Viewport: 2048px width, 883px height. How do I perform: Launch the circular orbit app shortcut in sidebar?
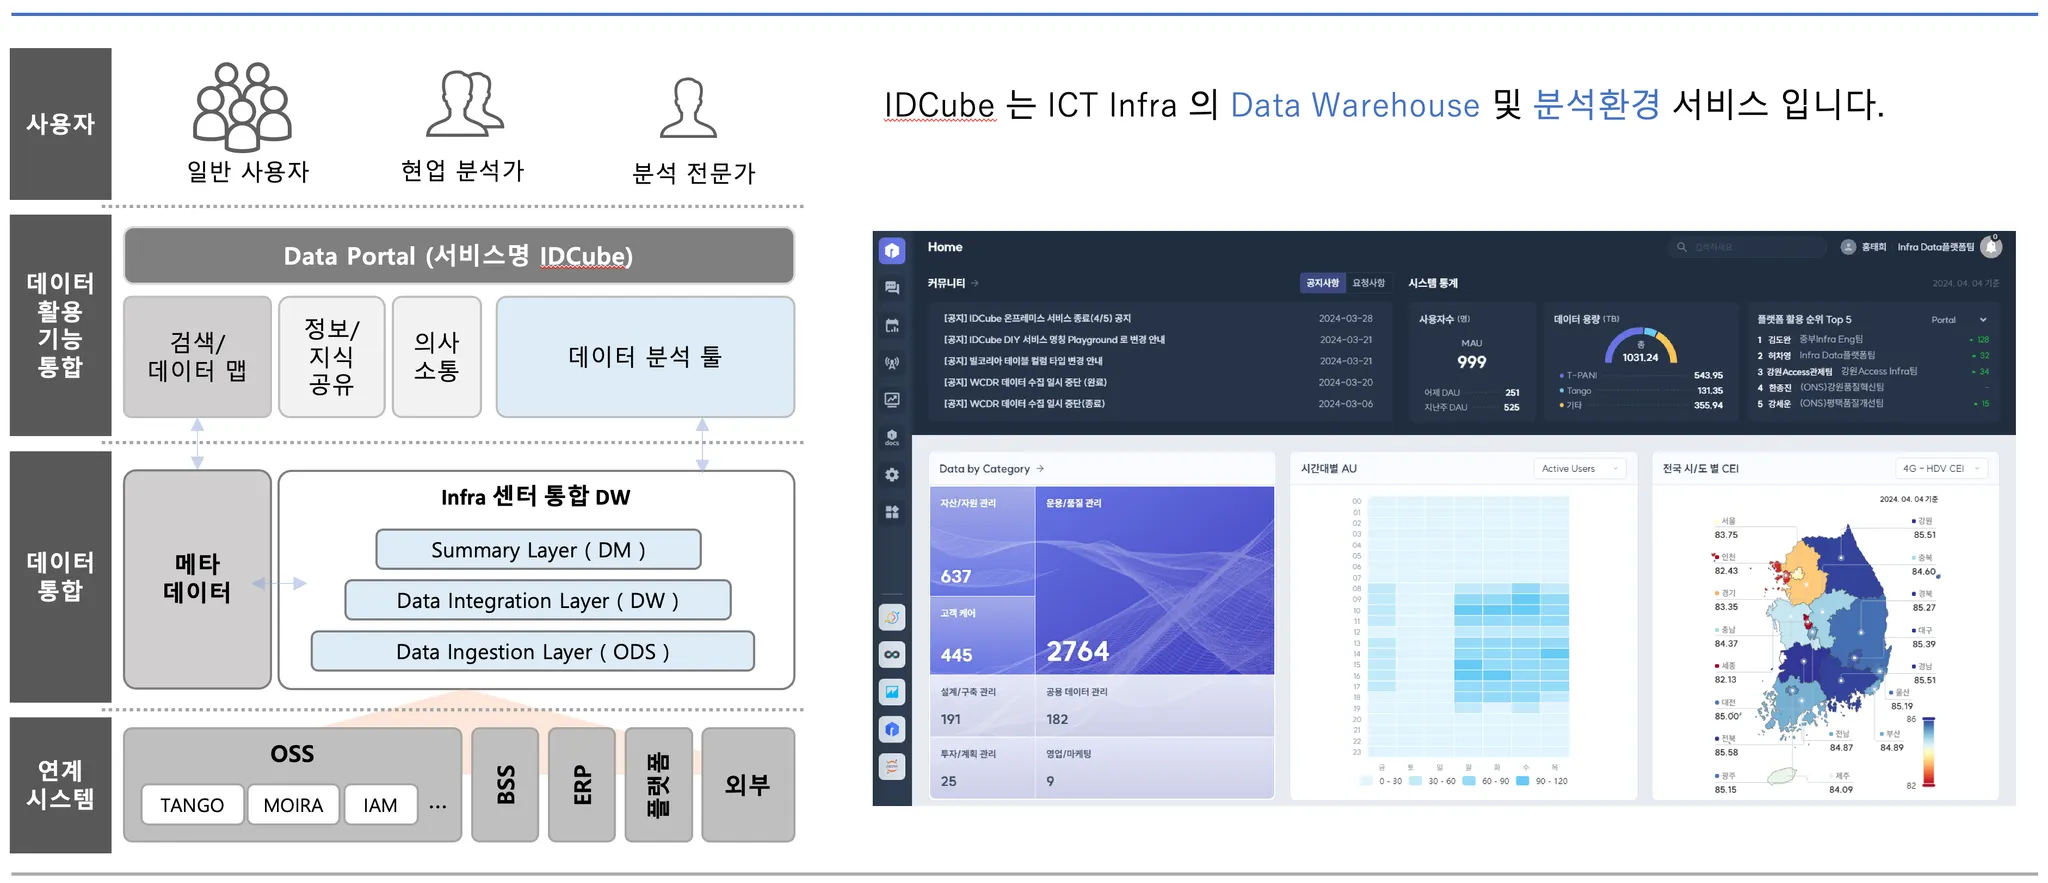(x=892, y=617)
